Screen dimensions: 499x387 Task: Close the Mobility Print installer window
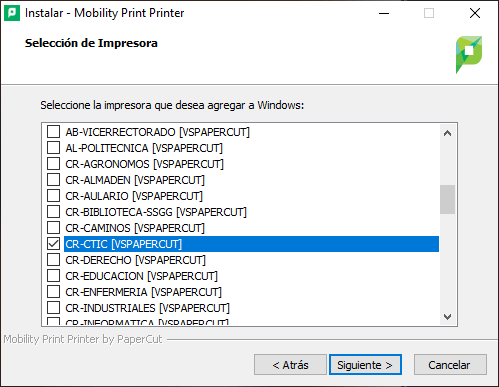pyautogui.click(x=475, y=13)
